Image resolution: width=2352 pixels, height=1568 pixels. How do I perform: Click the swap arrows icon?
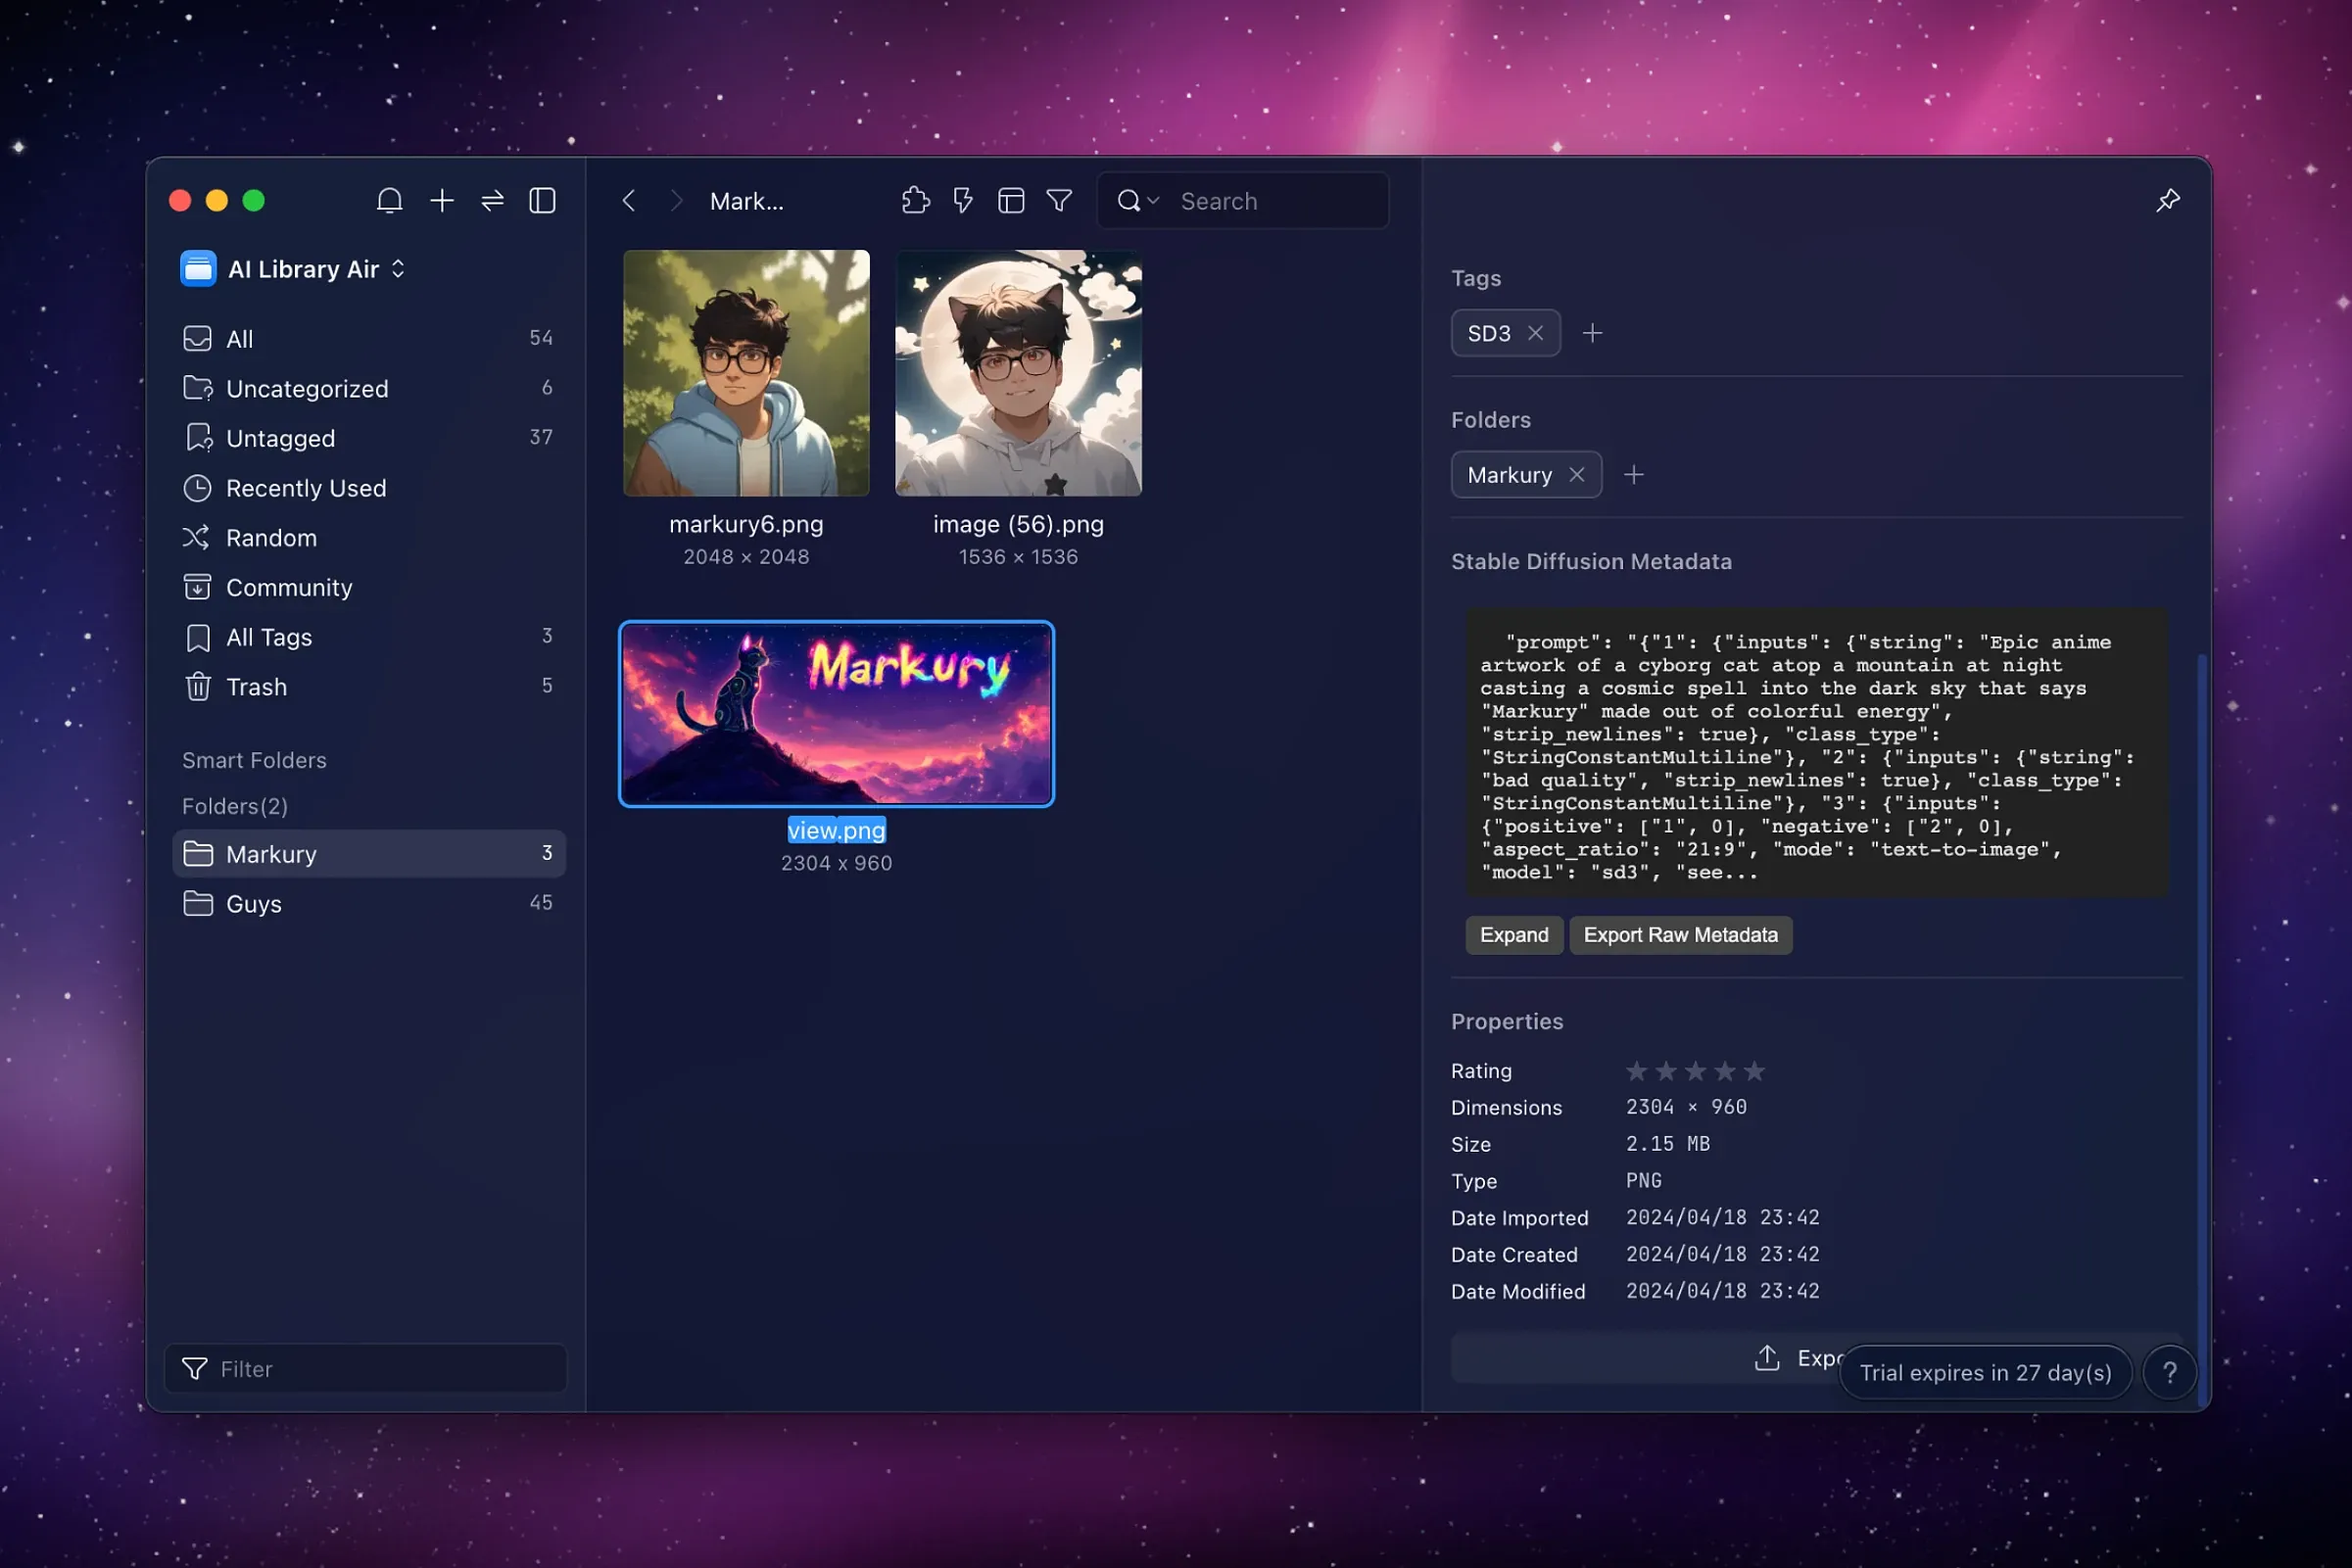point(492,201)
